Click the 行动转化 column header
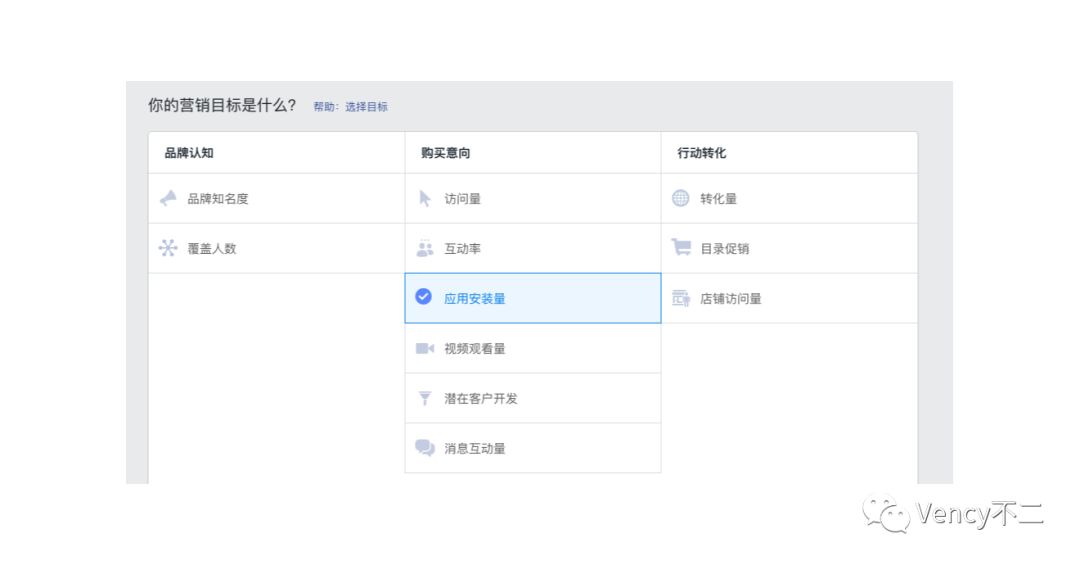Image resolution: width=1080 pixels, height=565 pixels. tap(701, 153)
